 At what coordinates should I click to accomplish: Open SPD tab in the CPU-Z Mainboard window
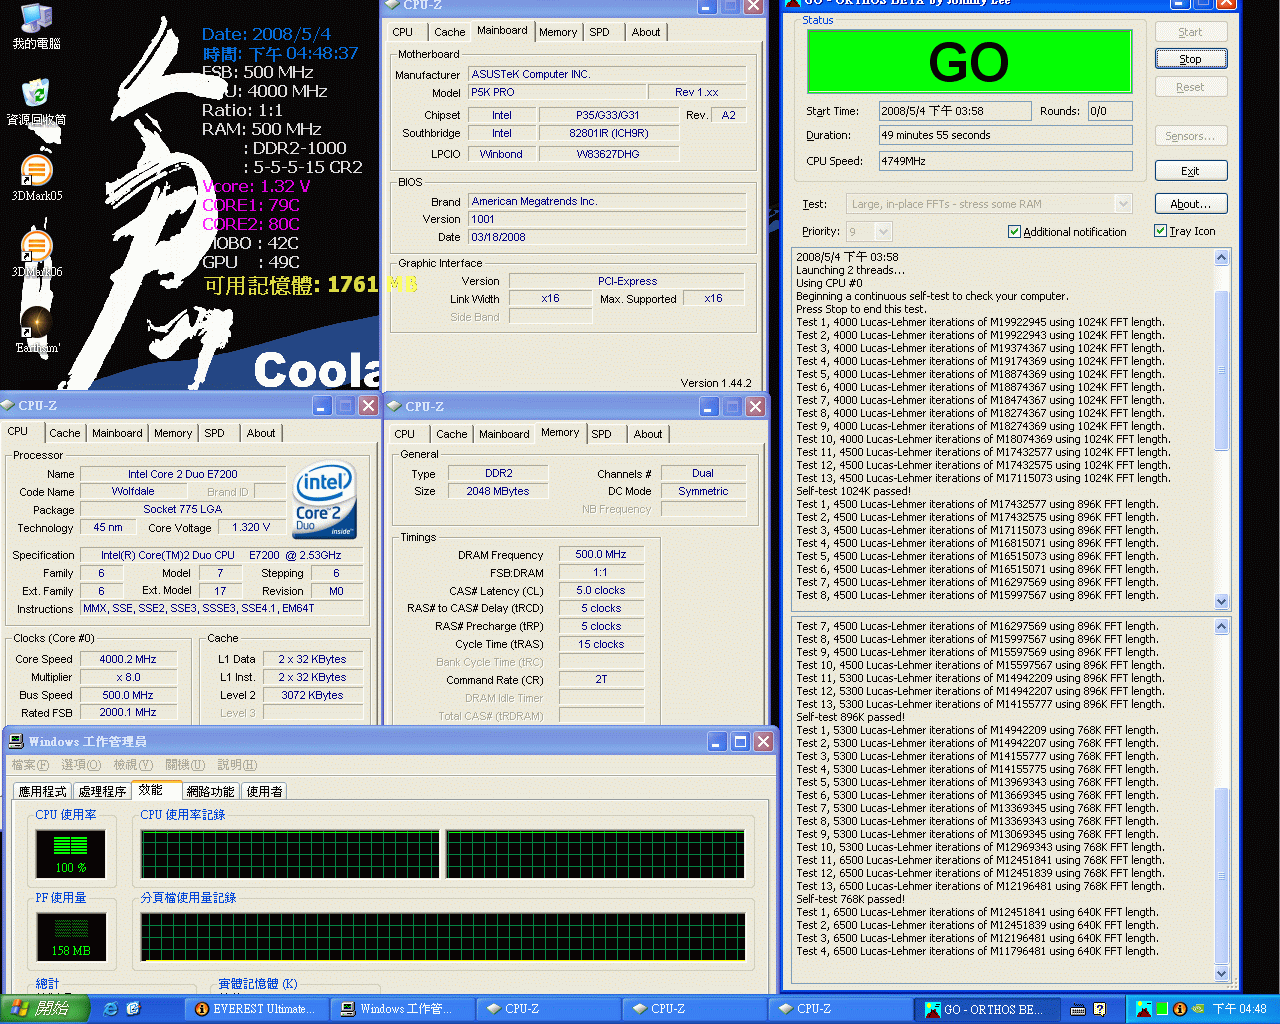(x=599, y=32)
